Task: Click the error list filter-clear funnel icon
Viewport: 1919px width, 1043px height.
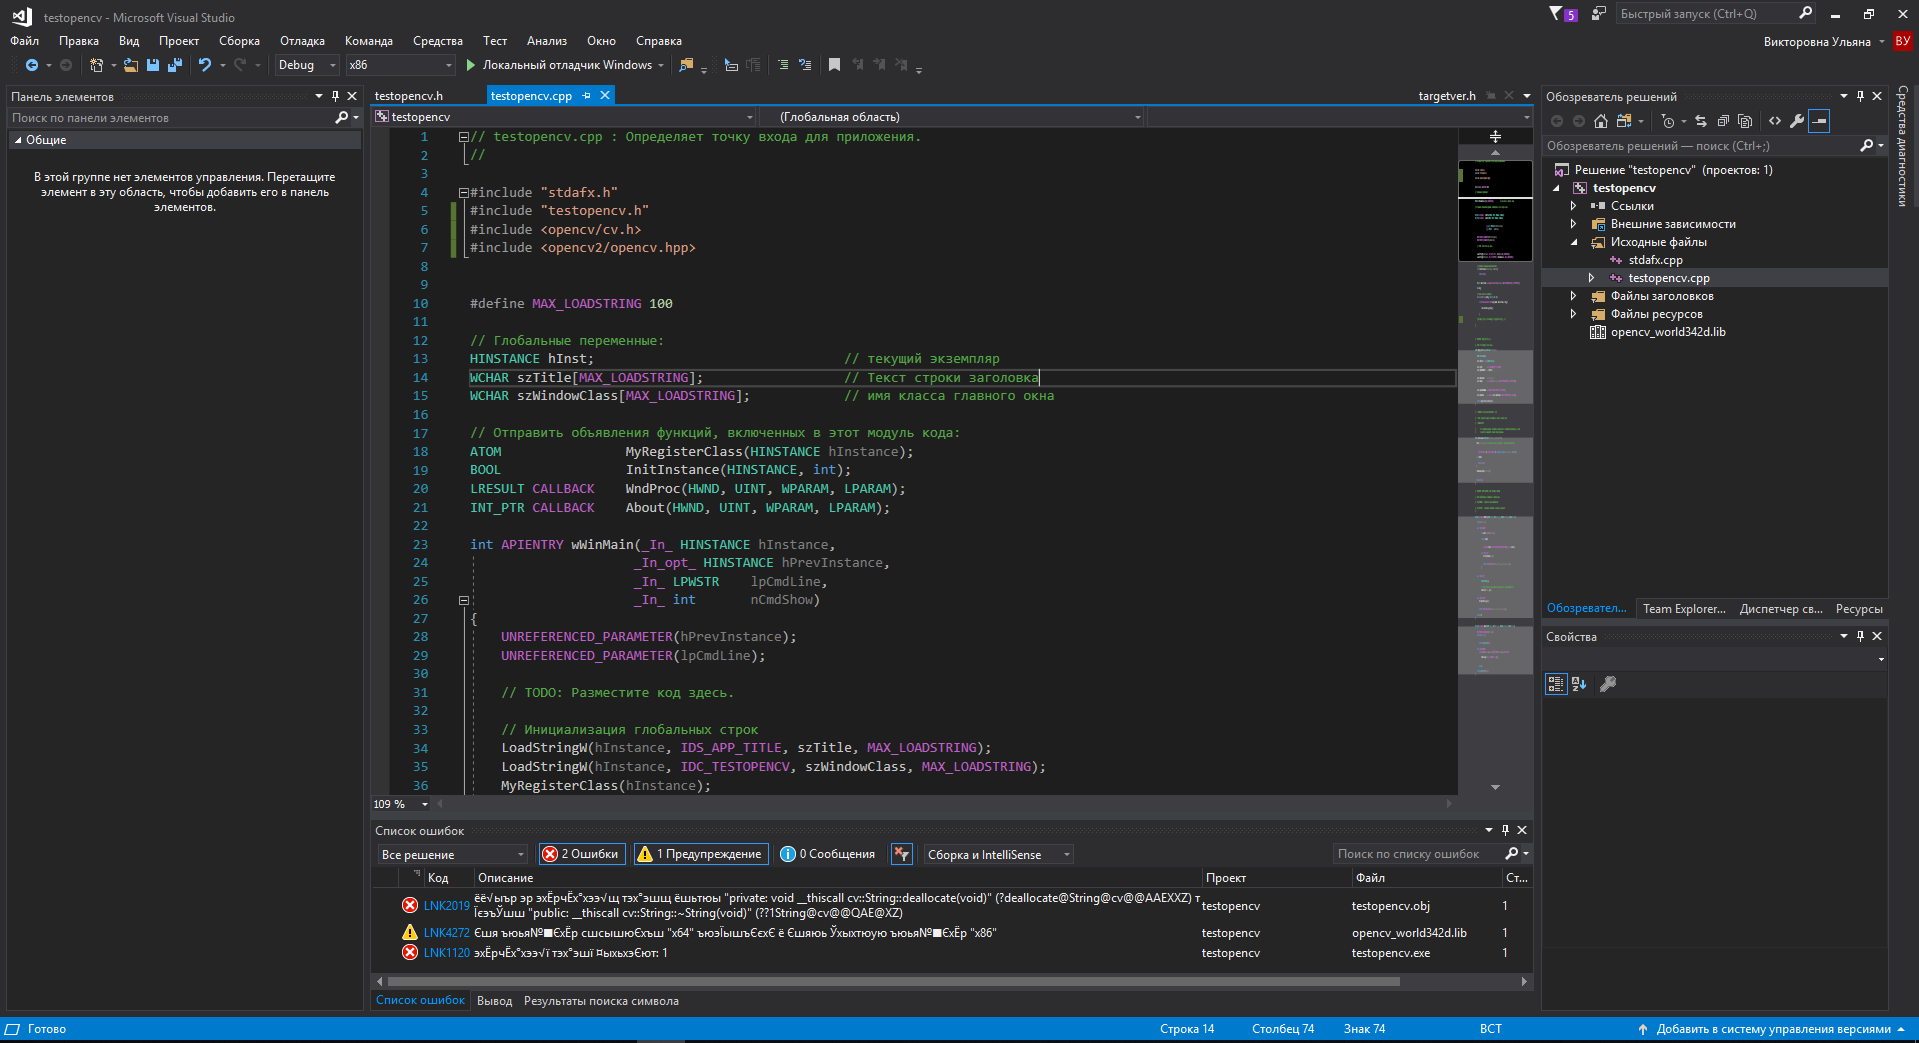Action: (x=902, y=854)
